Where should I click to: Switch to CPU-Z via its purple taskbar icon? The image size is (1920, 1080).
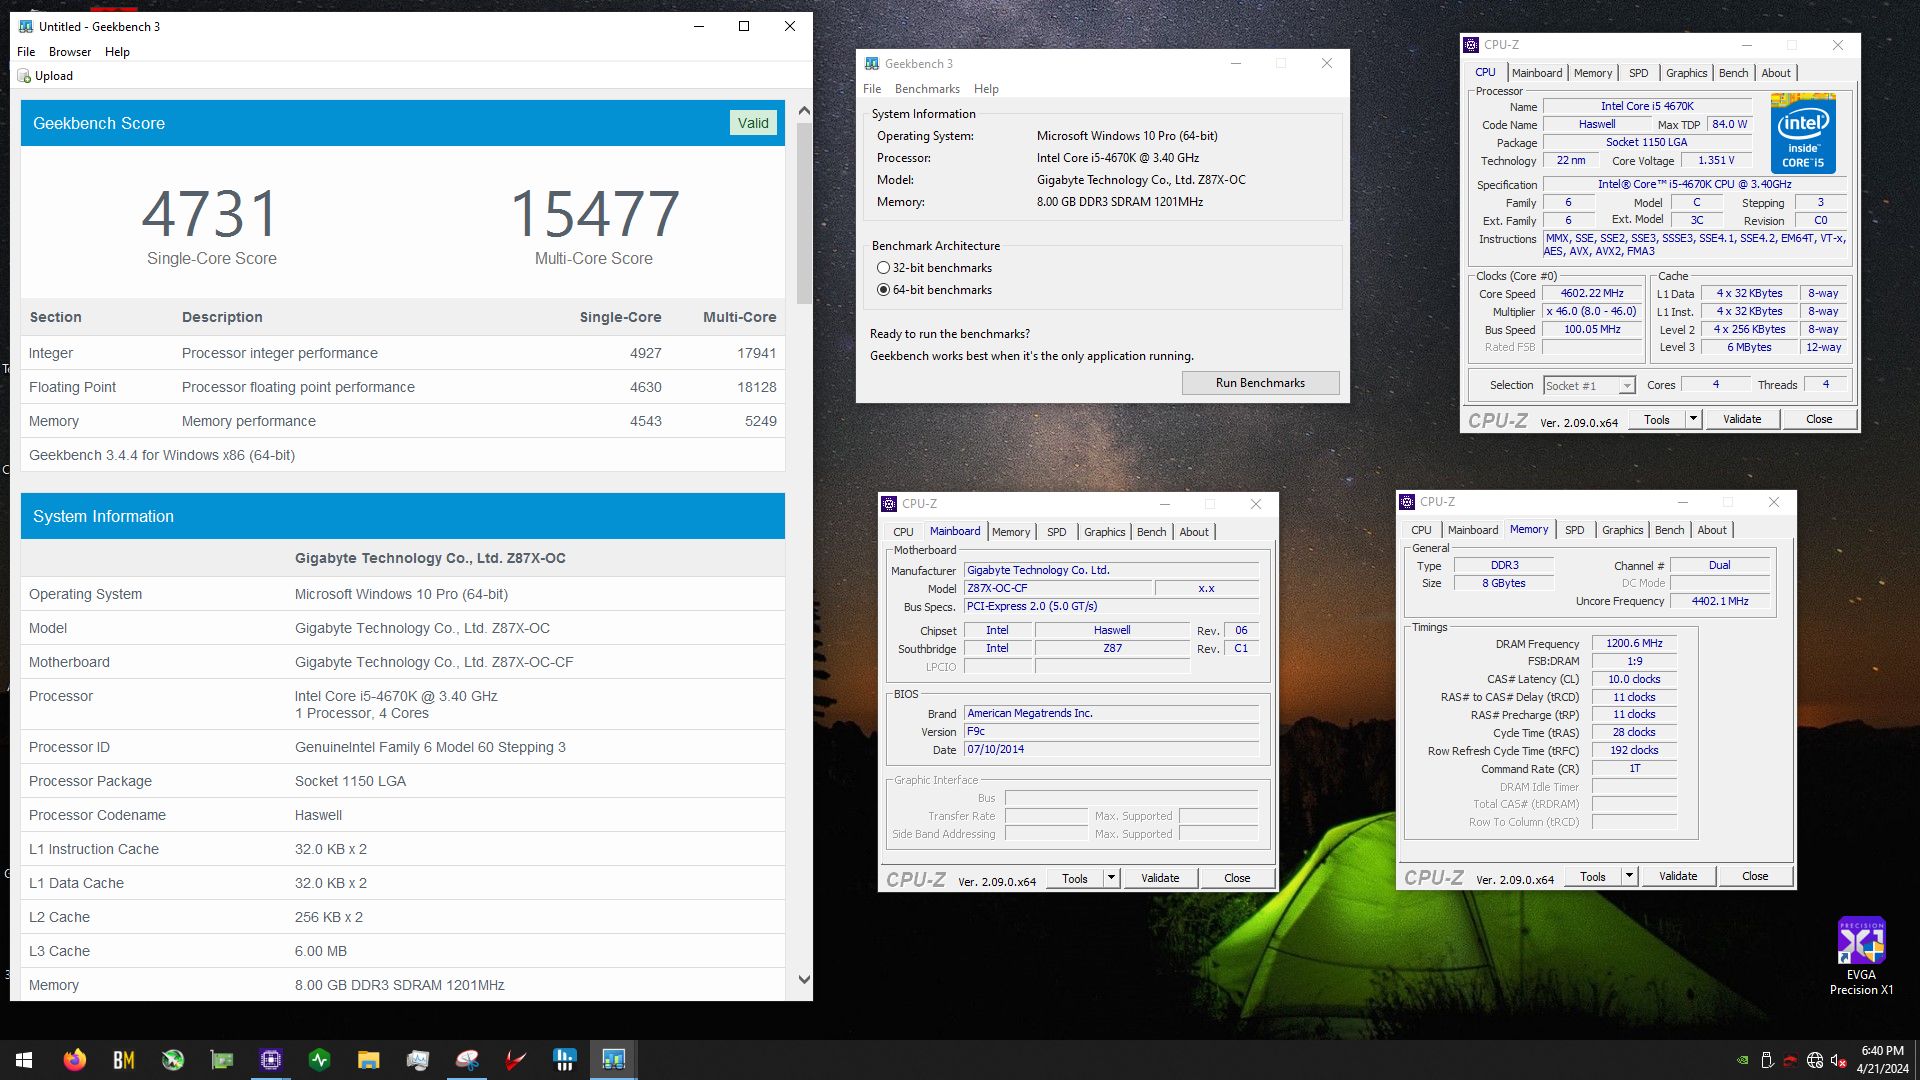click(271, 1060)
